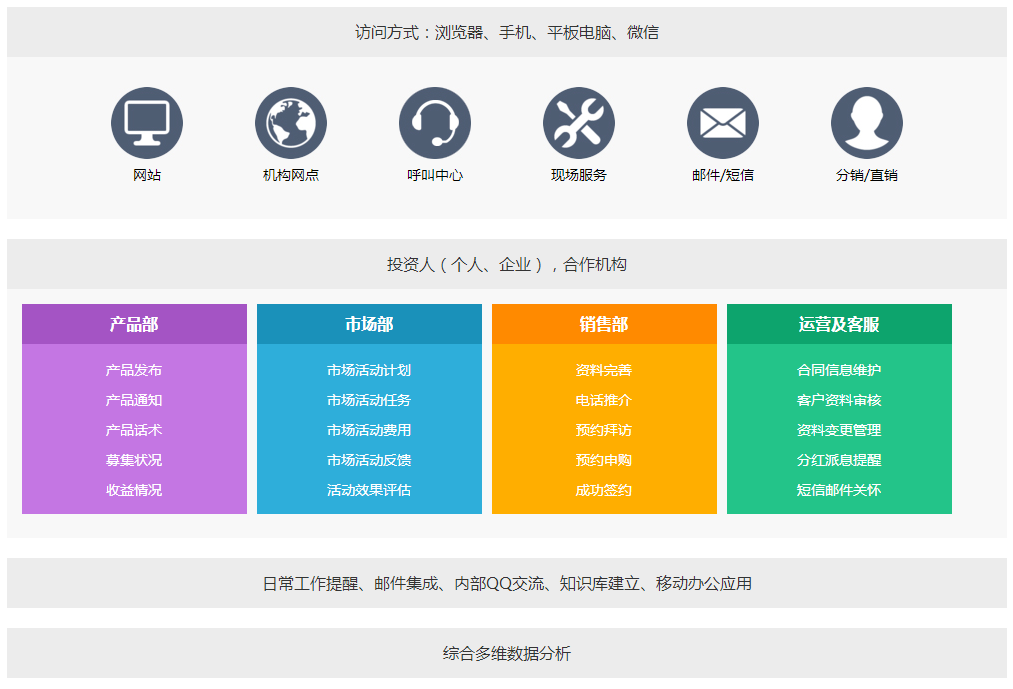Click the person silhouette icon for 分销/直销
This screenshot has height=689, width=1013.
[867, 124]
